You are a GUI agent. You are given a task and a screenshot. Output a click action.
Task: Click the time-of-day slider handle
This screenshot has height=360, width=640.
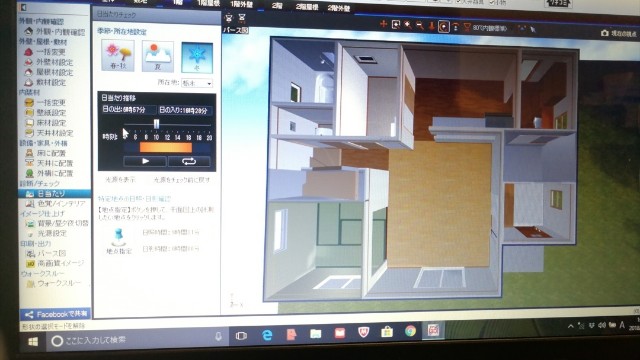[x=156, y=124]
